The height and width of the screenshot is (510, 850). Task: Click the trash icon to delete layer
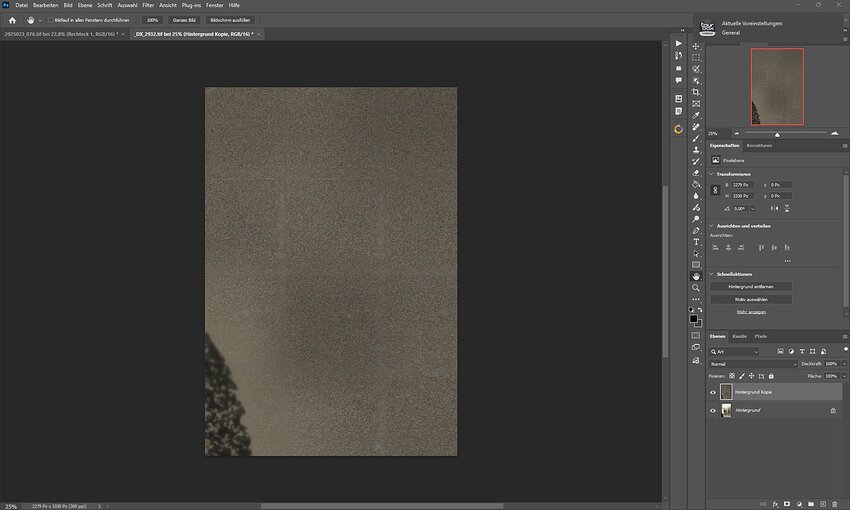[835, 504]
